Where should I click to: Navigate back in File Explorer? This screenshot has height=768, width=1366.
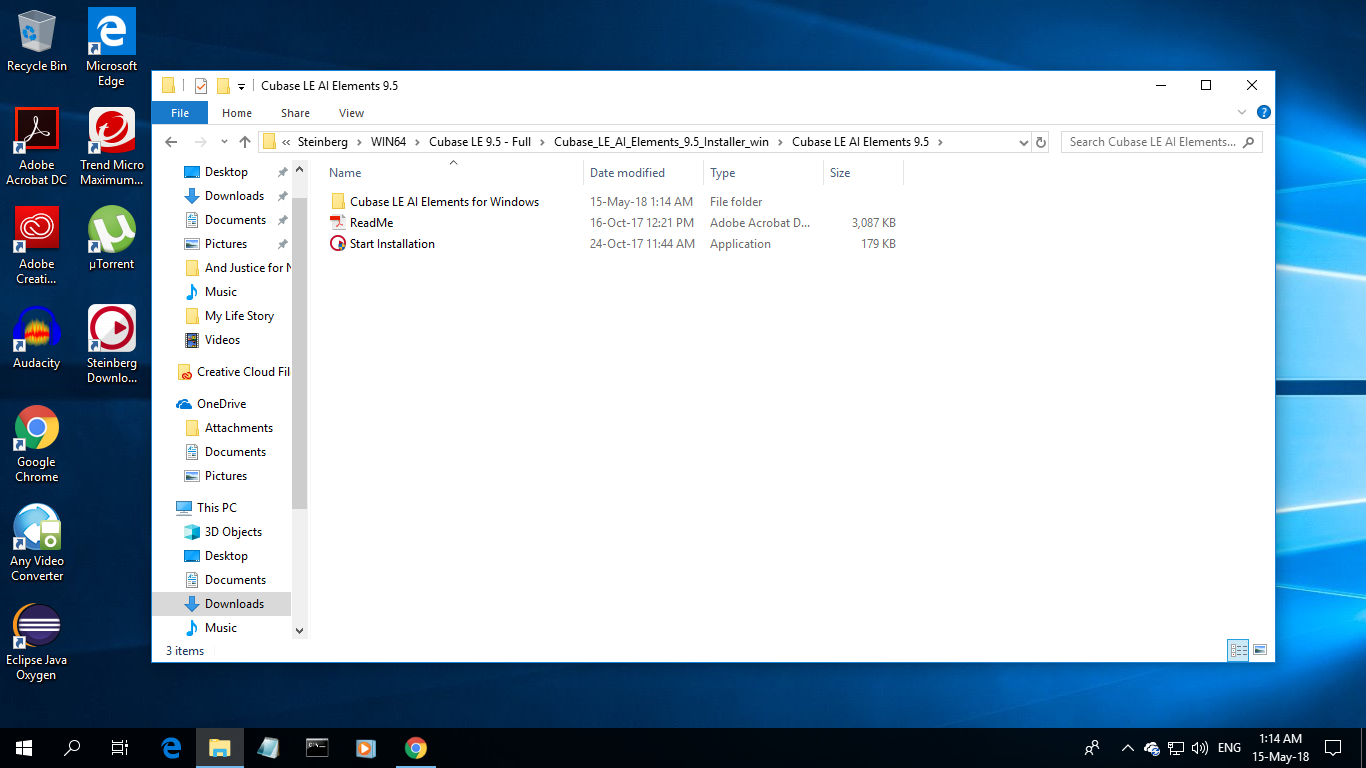click(x=171, y=142)
